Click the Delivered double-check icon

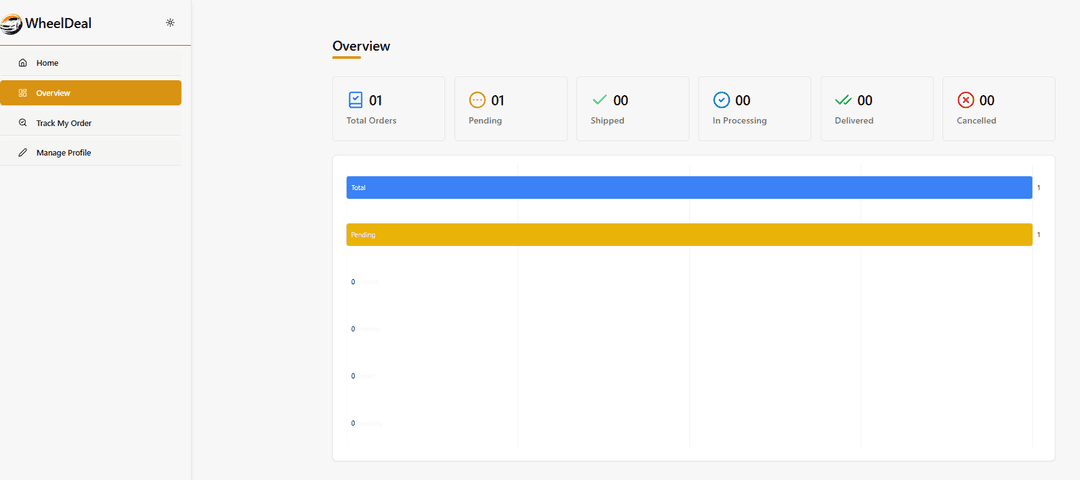pos(843,100)
